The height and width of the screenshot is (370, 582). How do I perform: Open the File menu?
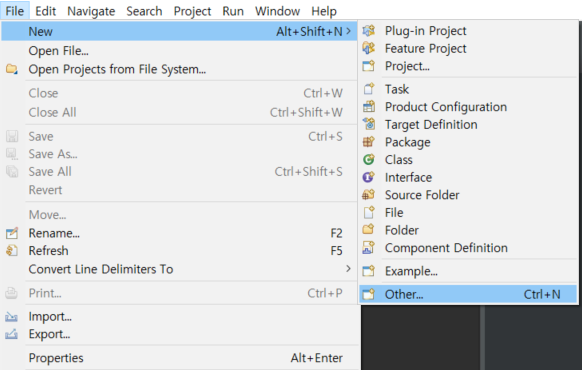click(14, 11)
